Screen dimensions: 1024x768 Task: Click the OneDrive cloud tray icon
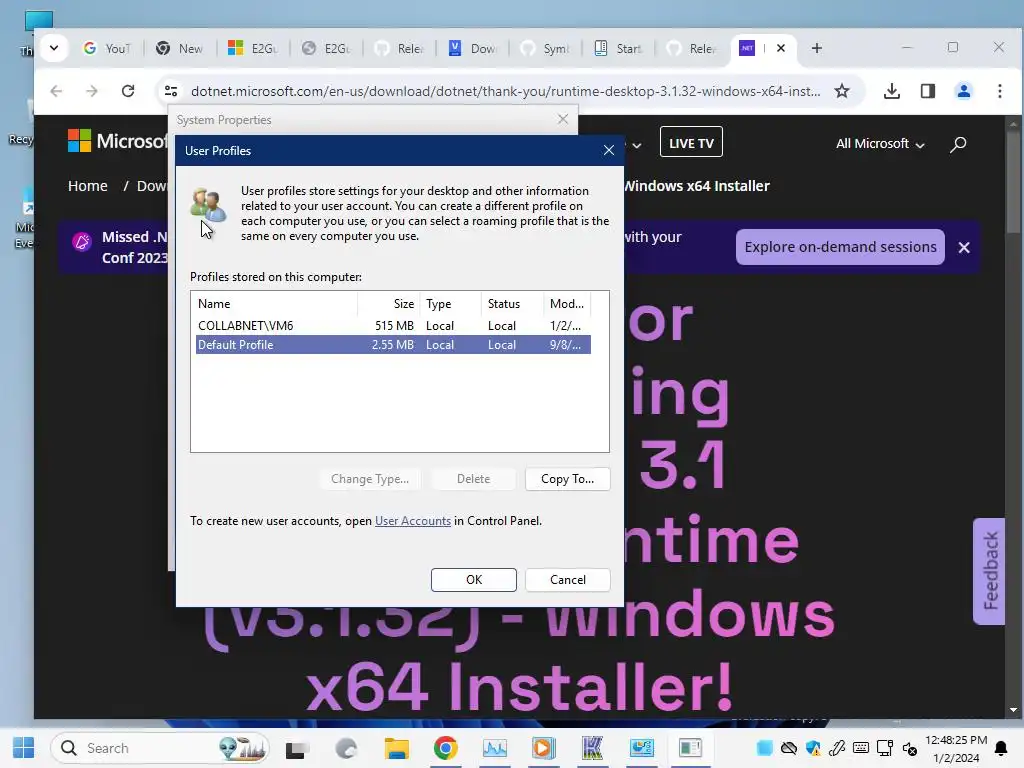789,748
